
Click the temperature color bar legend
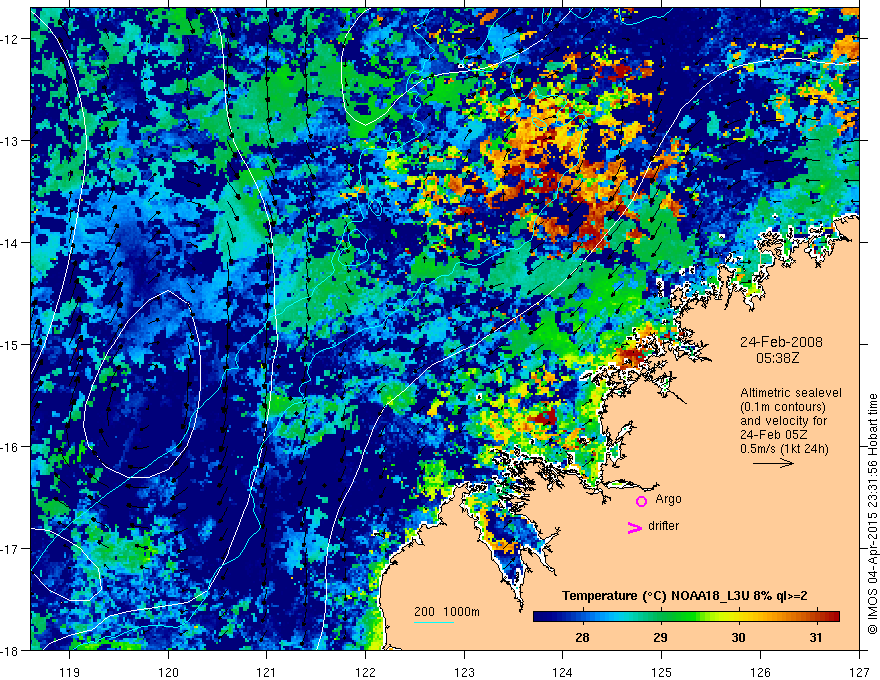[x=686, y=616]
